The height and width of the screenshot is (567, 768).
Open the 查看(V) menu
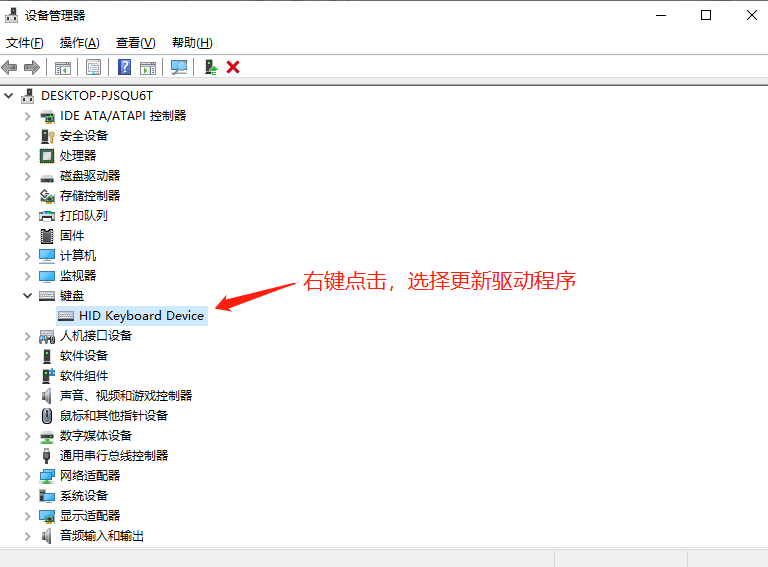[136, 43]
